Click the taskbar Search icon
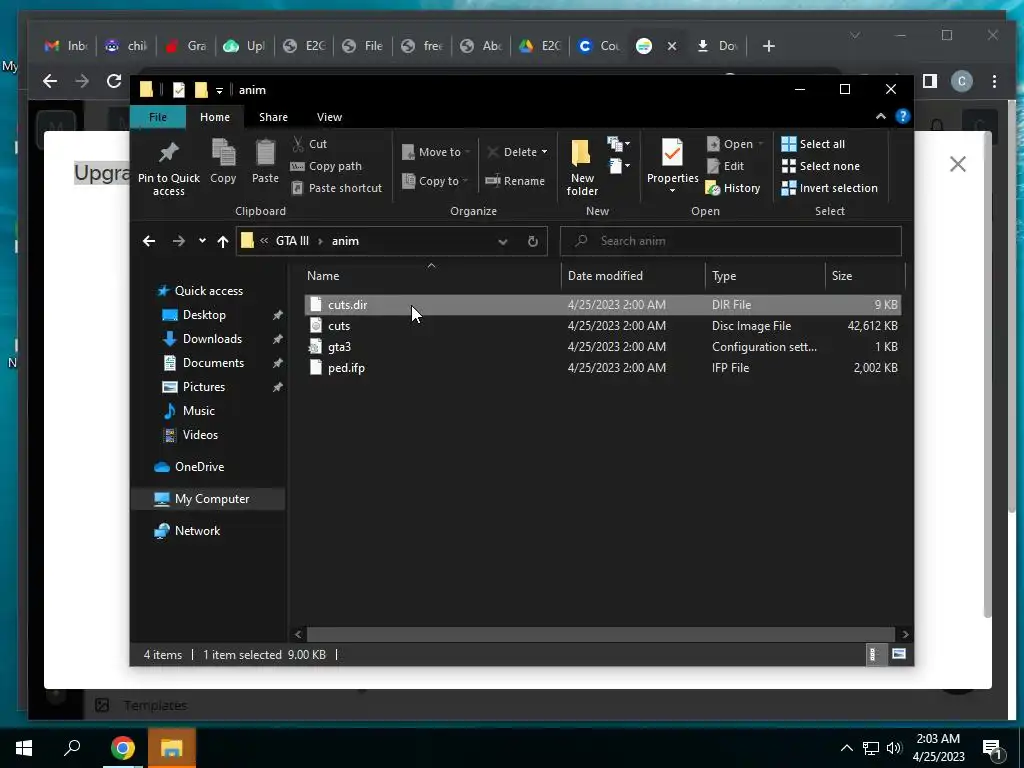 tap(72, 748)
